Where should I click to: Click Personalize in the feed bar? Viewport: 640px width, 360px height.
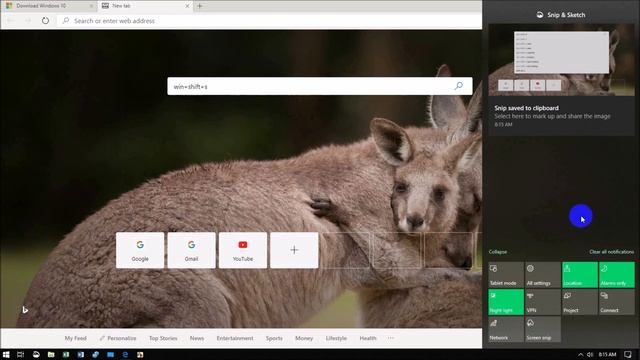118,338
